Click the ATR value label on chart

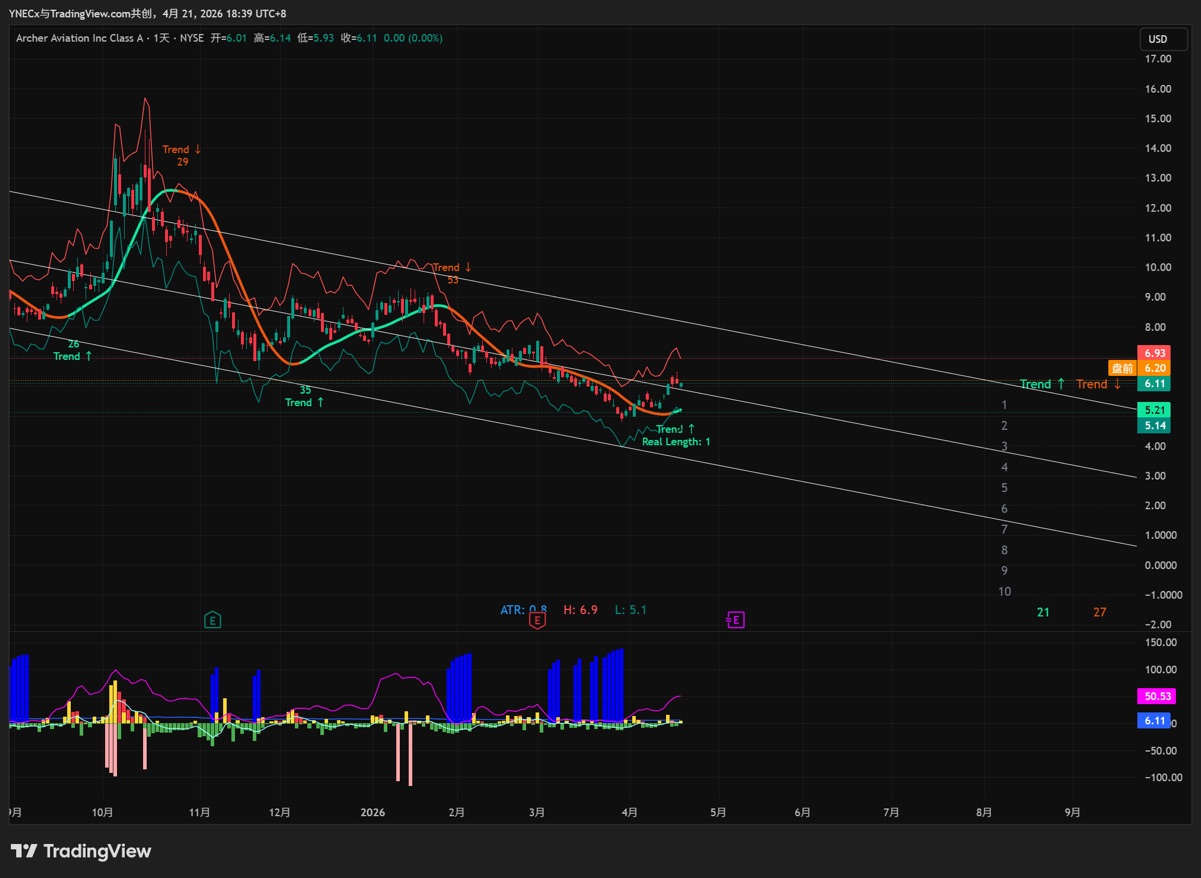pos(523,610)
